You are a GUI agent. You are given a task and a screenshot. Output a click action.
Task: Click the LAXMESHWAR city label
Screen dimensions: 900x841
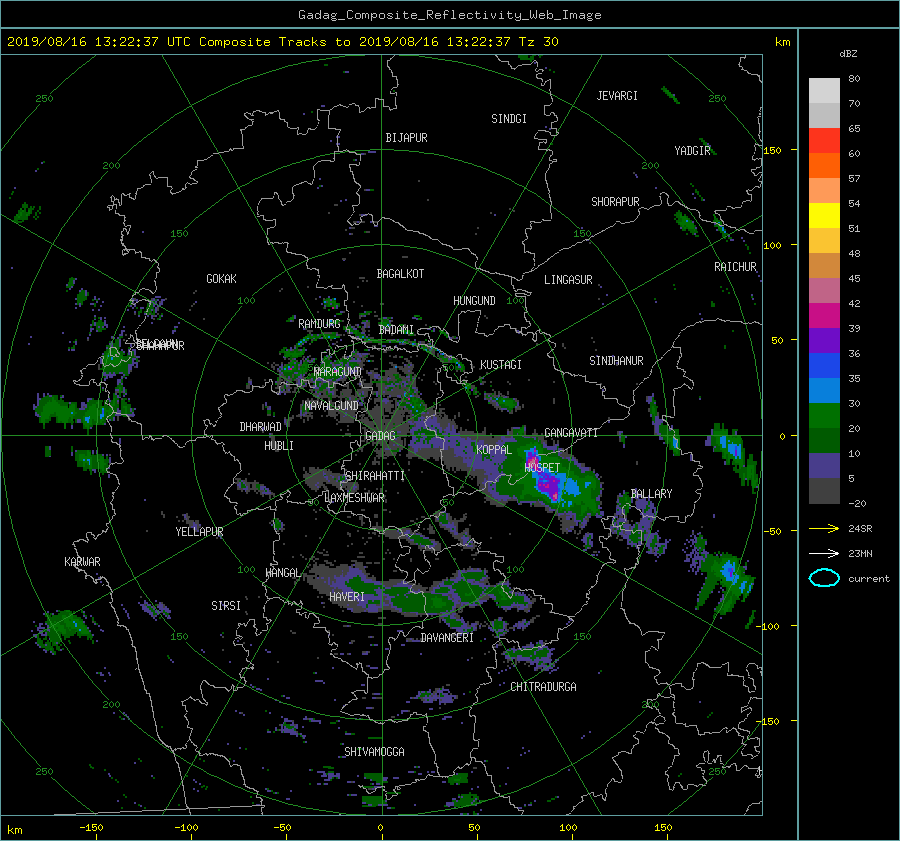[354, 498]
